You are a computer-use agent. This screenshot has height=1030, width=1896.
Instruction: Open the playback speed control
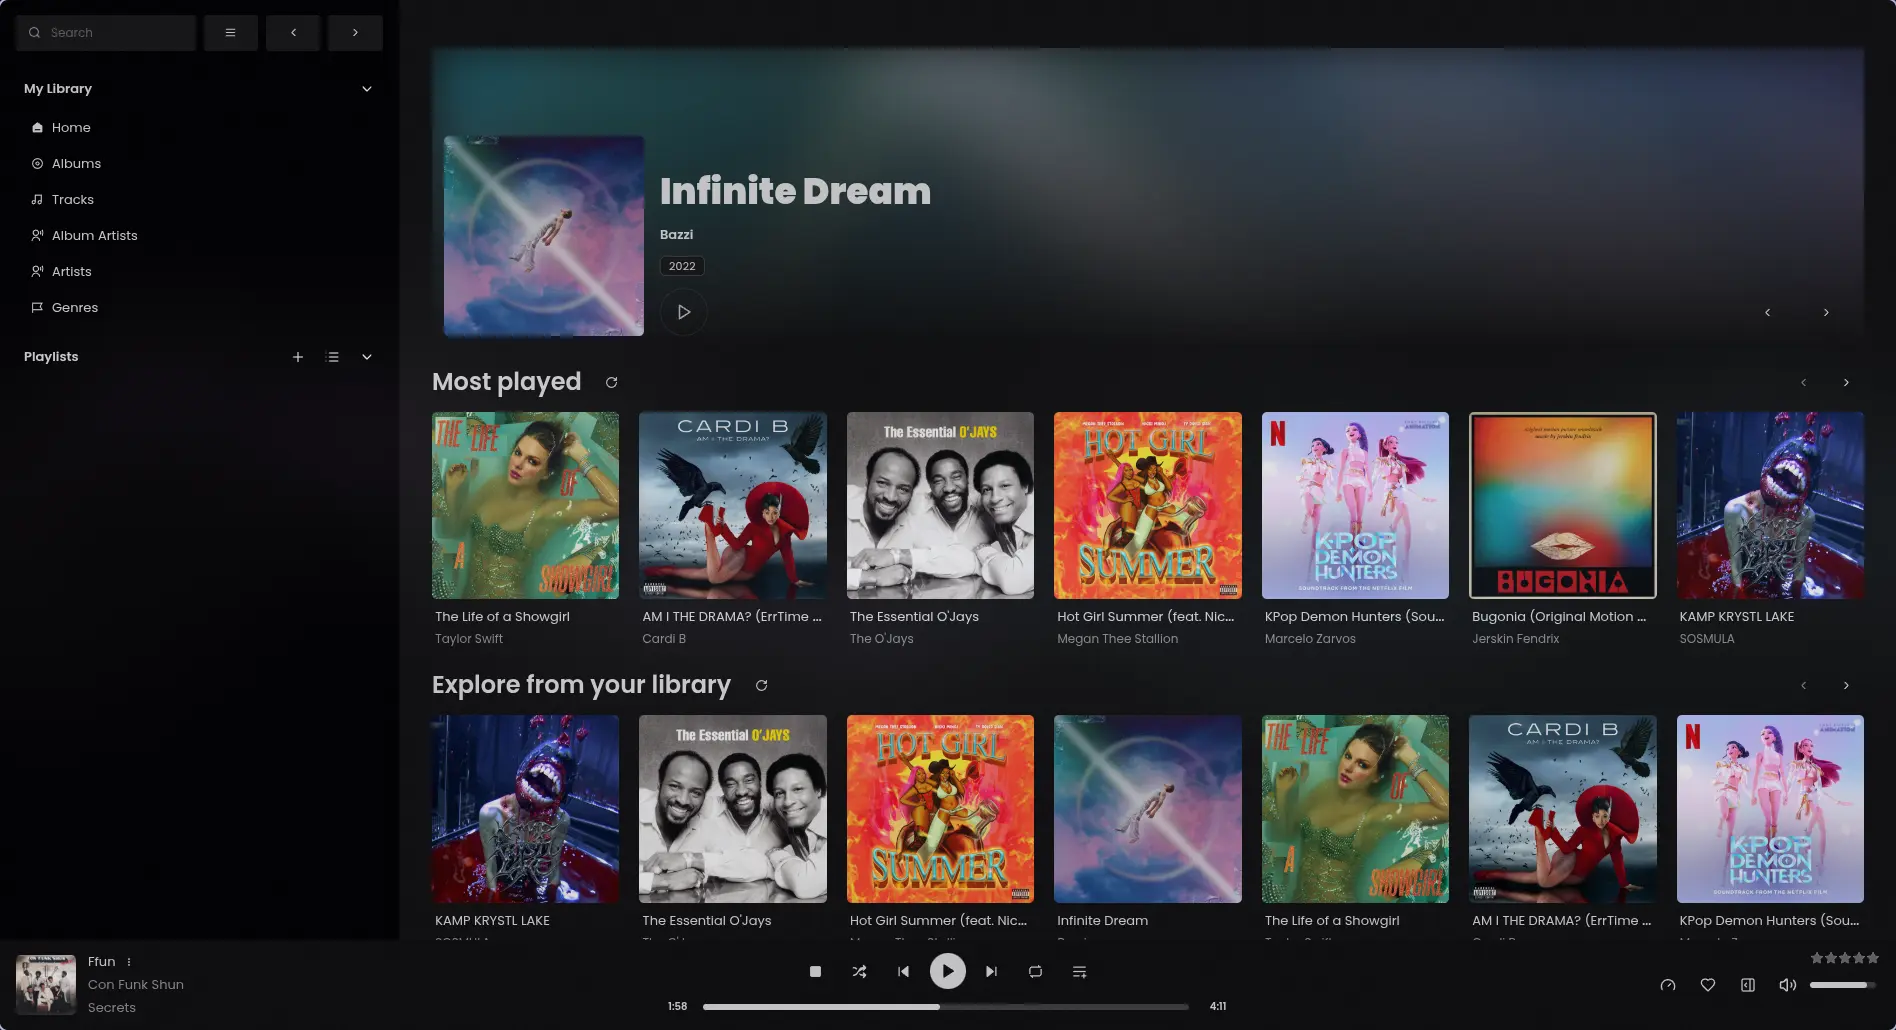(x=1667, y=985)
